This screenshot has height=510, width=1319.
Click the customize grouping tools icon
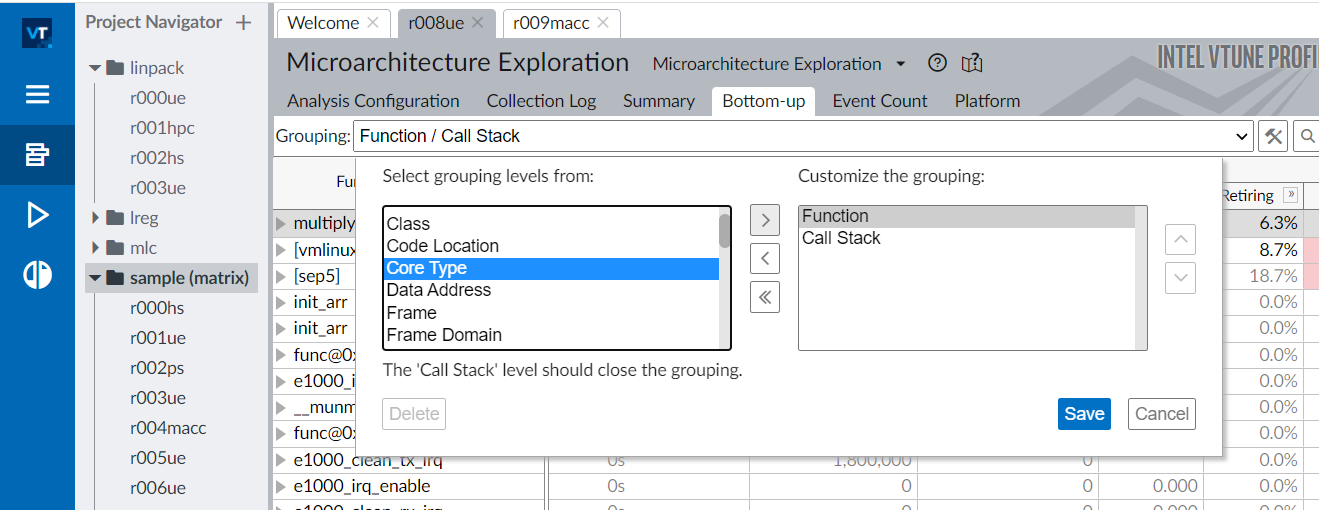pos(1273,136)
